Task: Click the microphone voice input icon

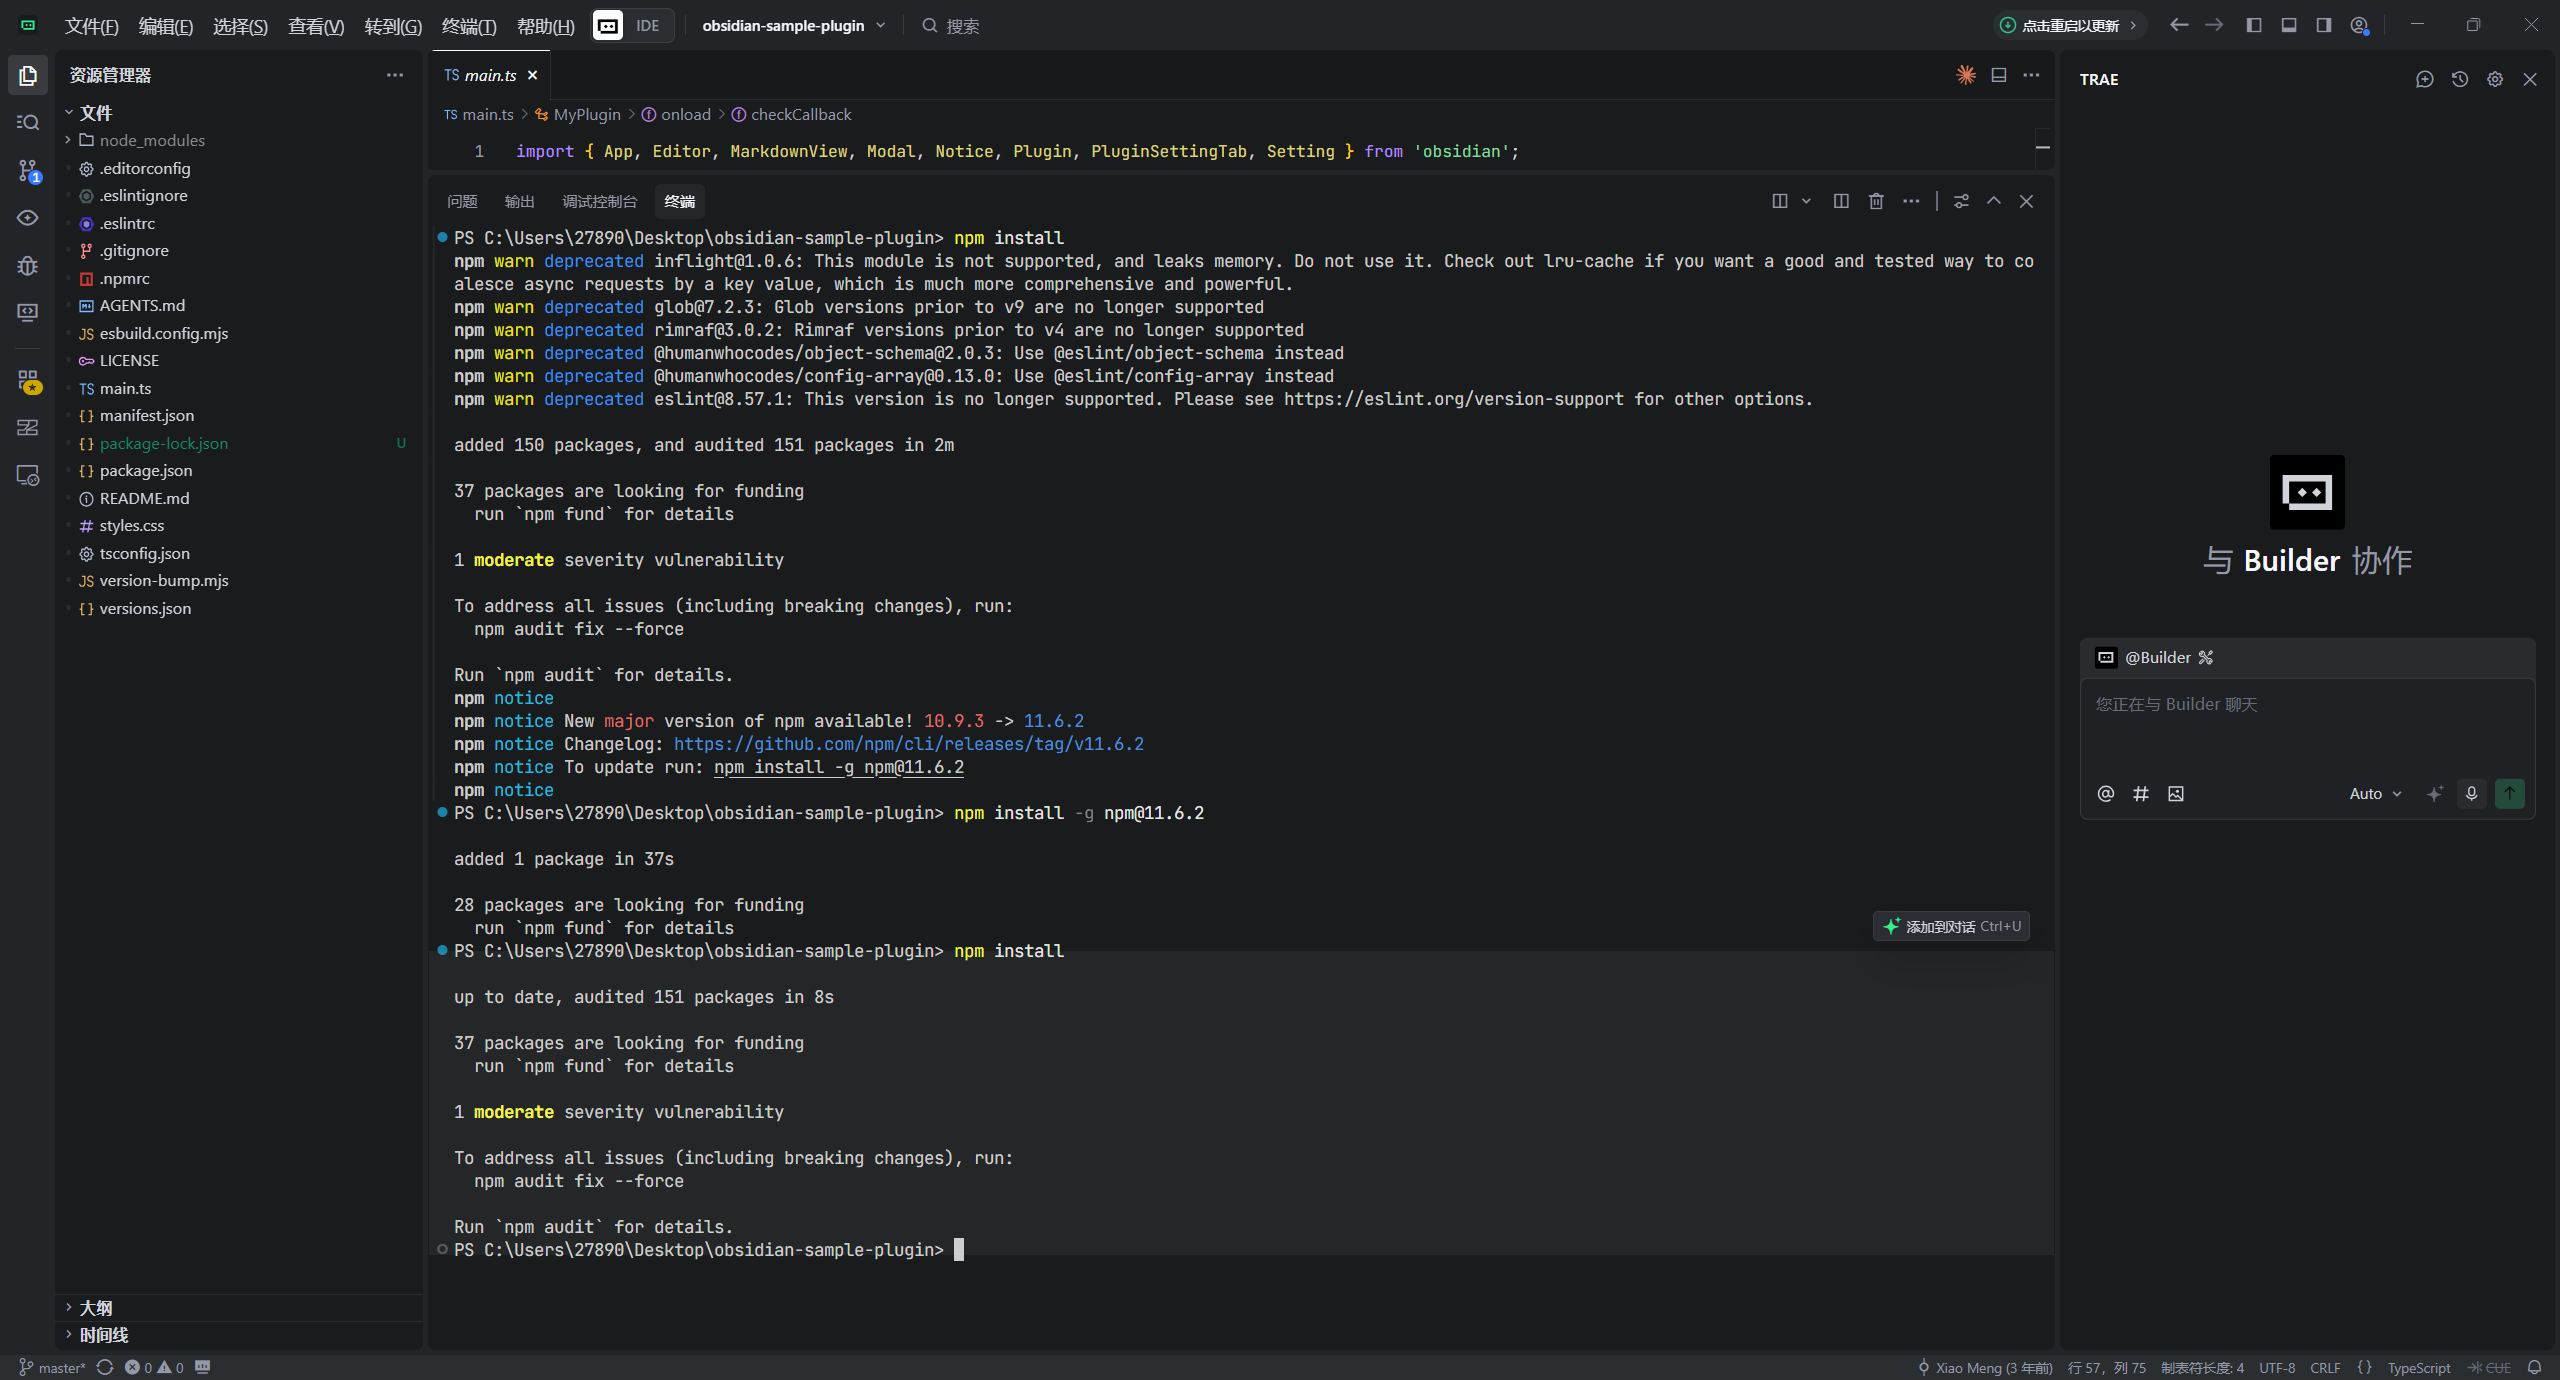Action: (2471, 793)
